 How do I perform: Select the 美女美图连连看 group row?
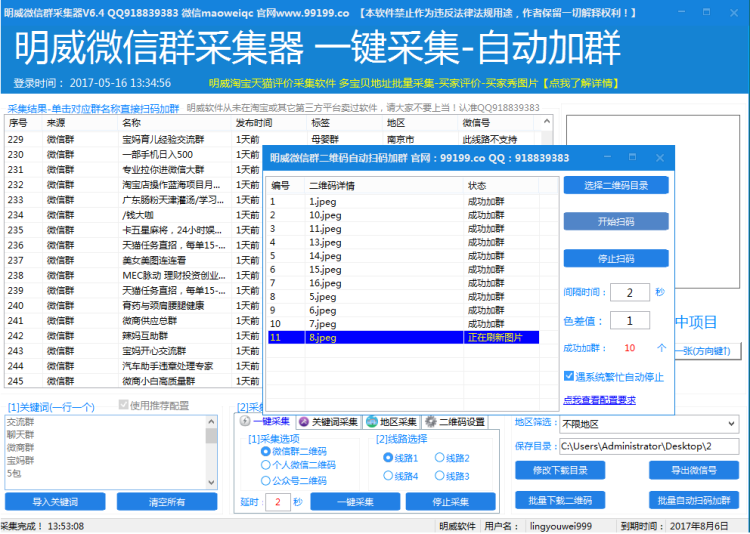(x=134, y=260)
